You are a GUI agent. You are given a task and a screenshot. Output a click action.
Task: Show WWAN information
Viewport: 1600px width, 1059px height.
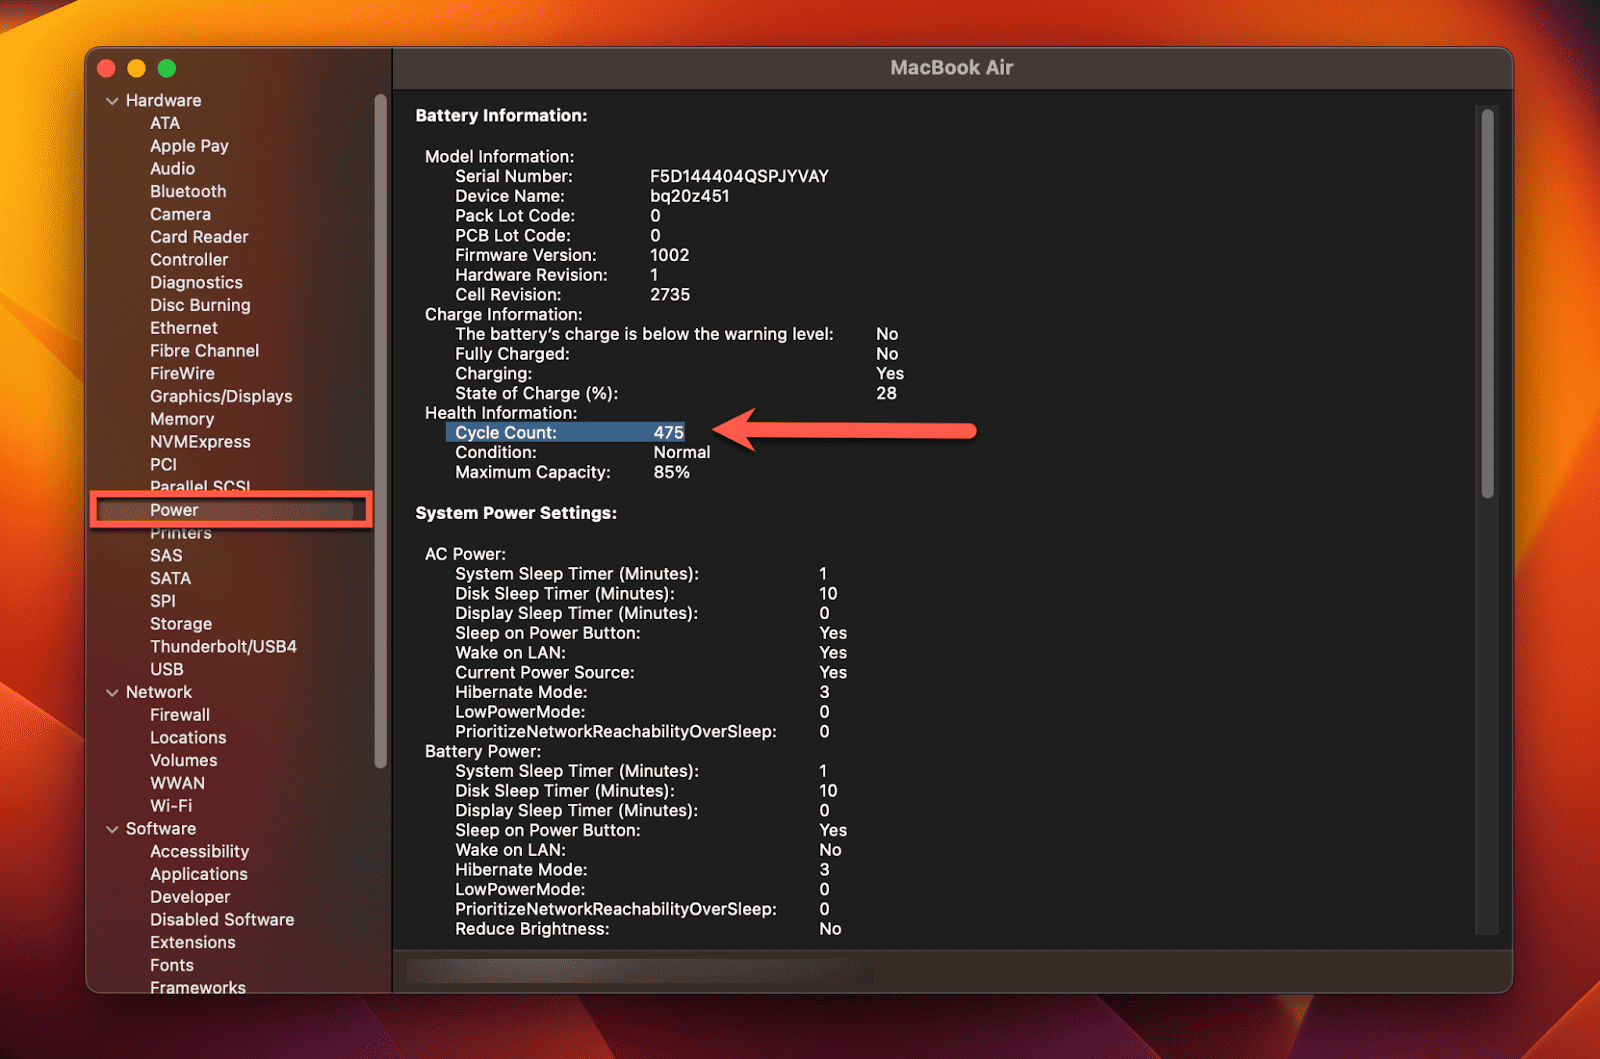pos(177,783)
